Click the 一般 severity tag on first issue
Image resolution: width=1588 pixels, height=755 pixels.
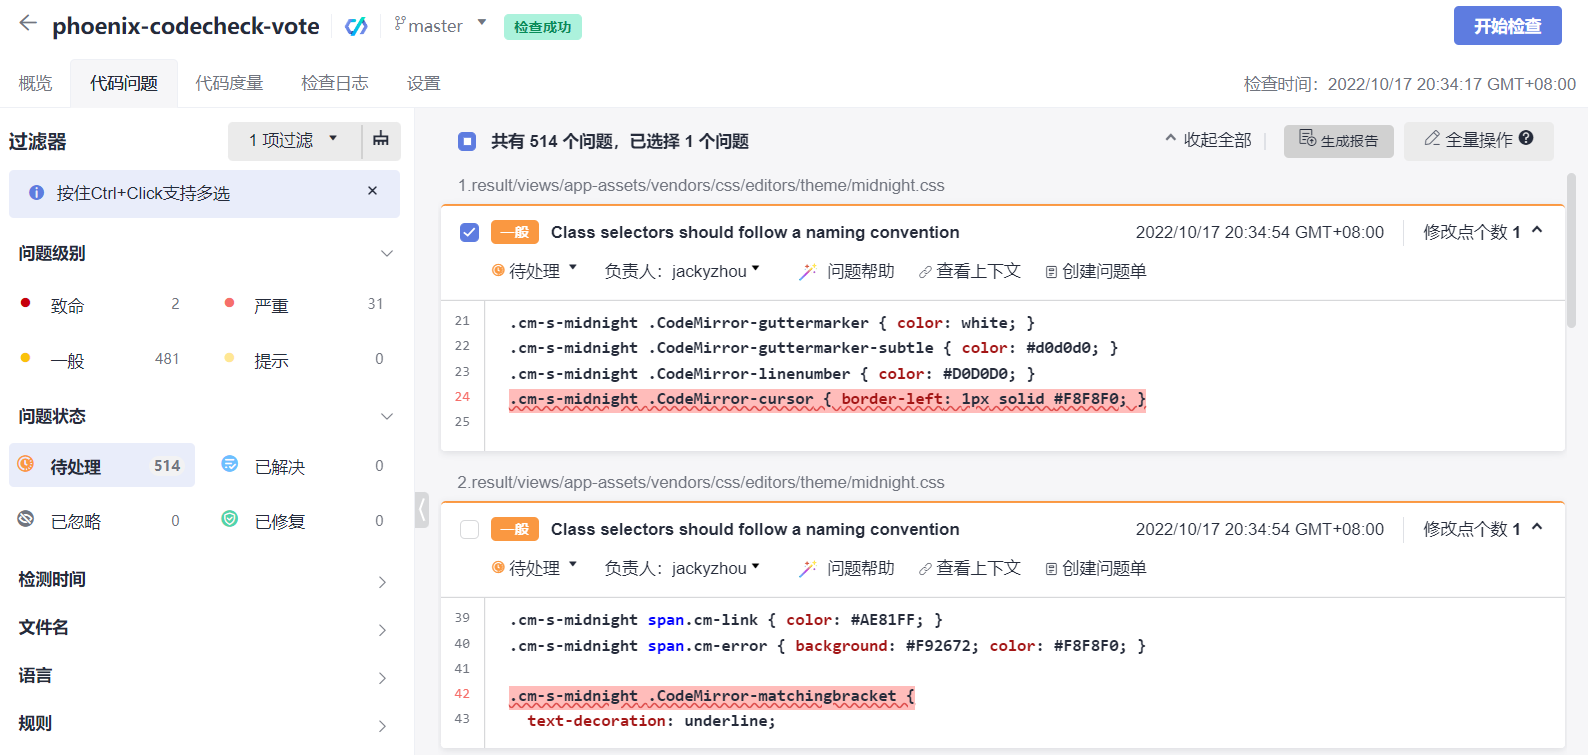click(x=515, y=232)
